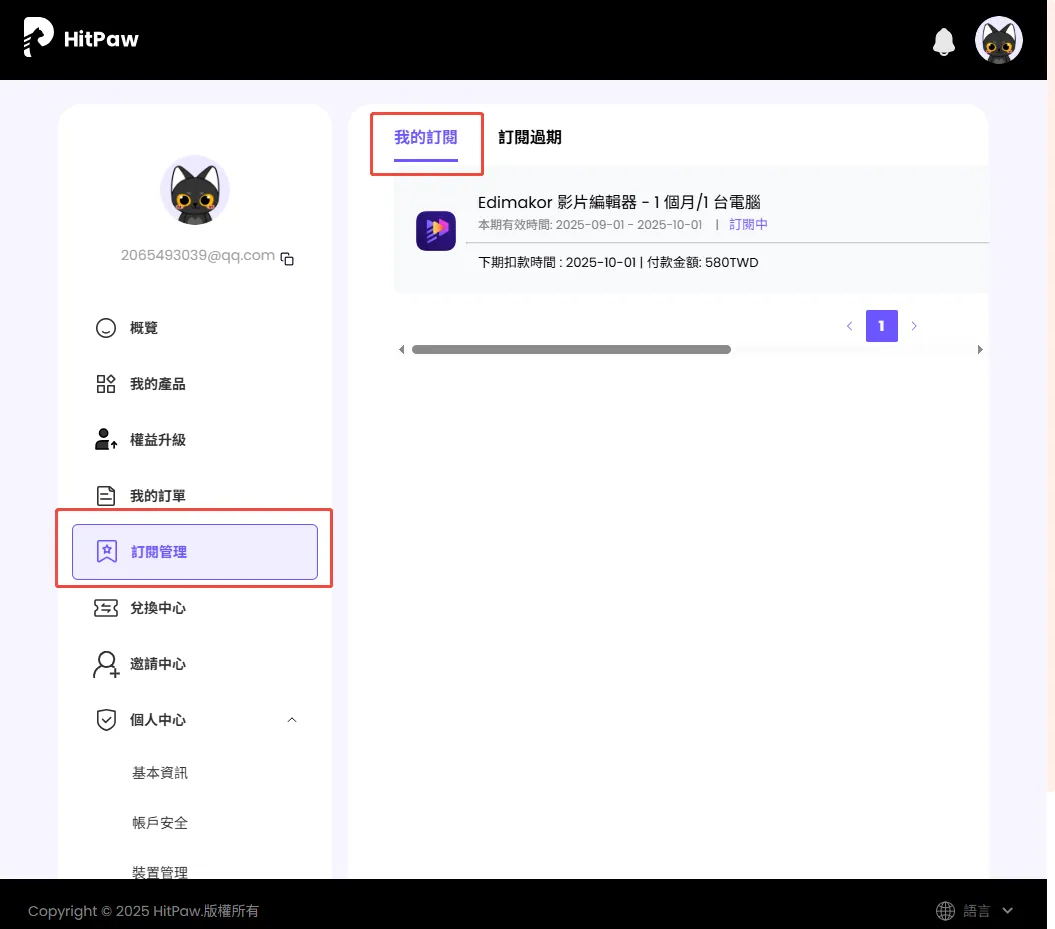
Task: Switch to the 訂閱過期 tab
Action: [x=530, y=138]
